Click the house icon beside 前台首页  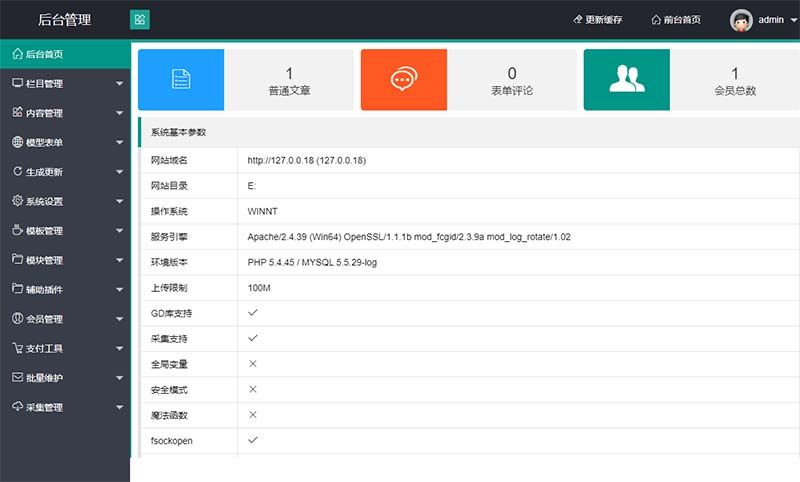coord(656,20)
